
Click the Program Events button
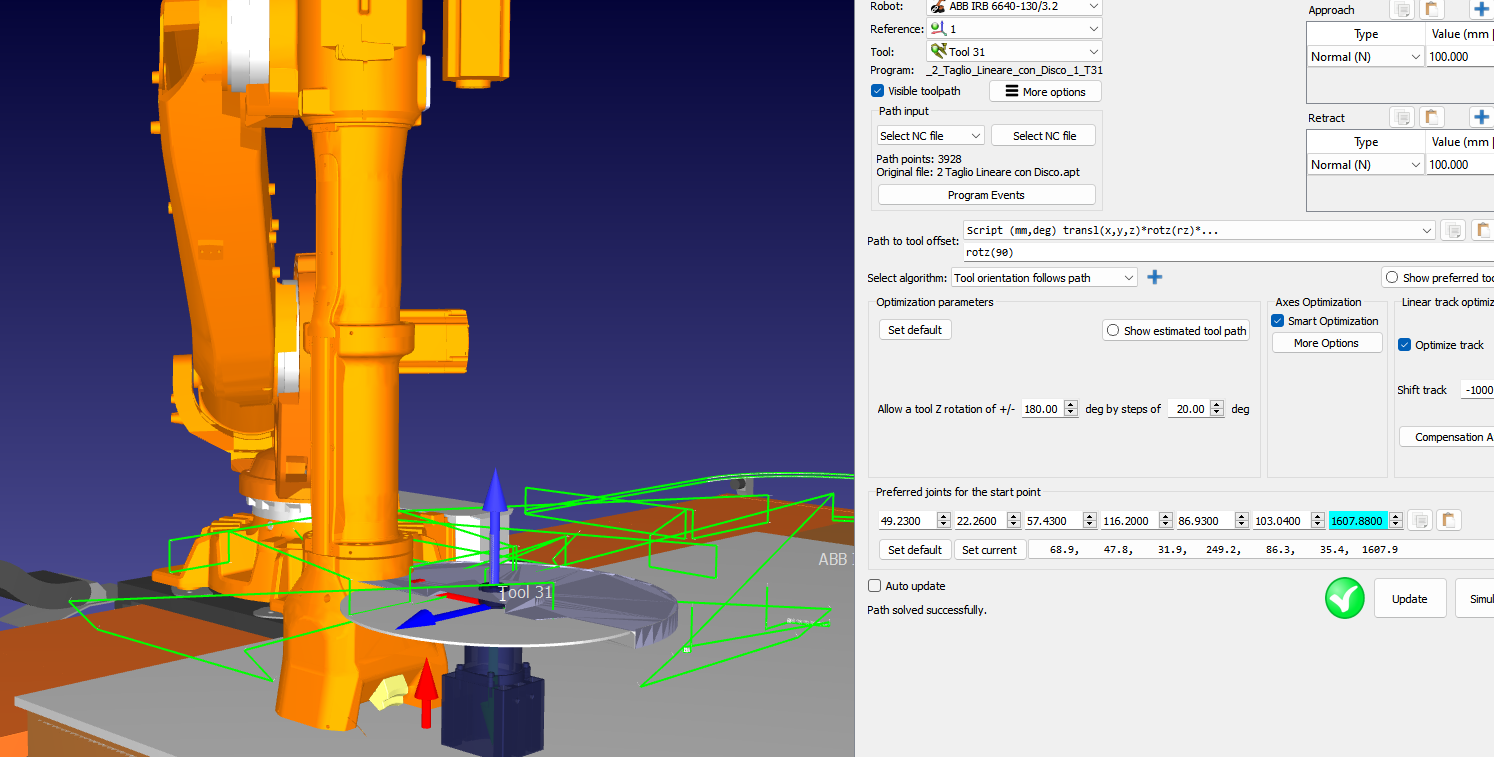click(986, 195)
